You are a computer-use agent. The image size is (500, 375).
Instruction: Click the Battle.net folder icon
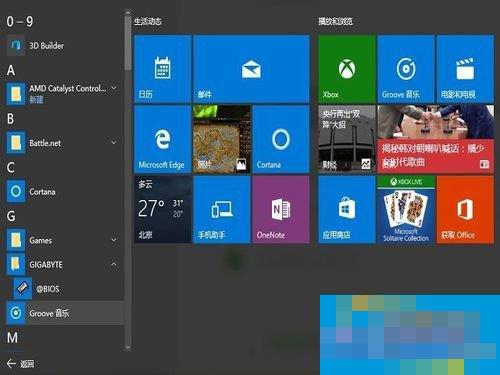coord(16,143)
